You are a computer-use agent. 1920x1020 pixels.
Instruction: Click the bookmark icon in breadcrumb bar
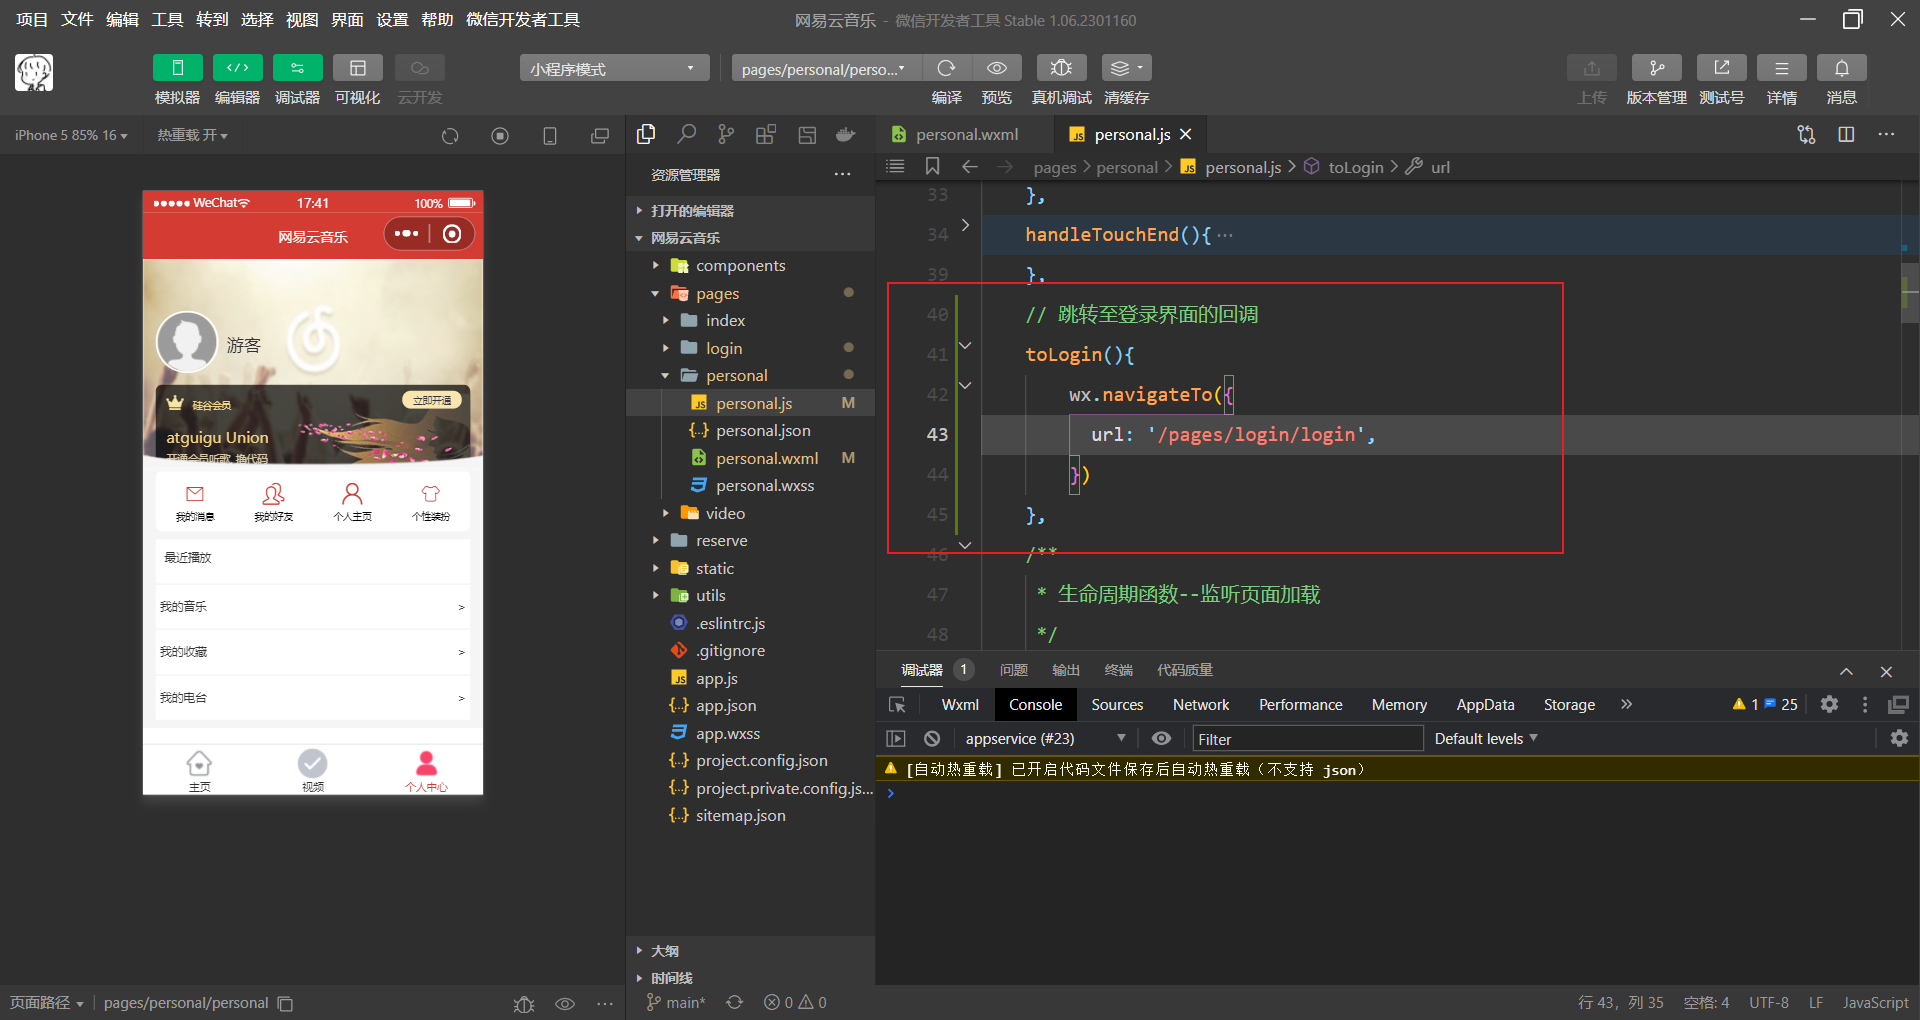click(x=932, y=166)
